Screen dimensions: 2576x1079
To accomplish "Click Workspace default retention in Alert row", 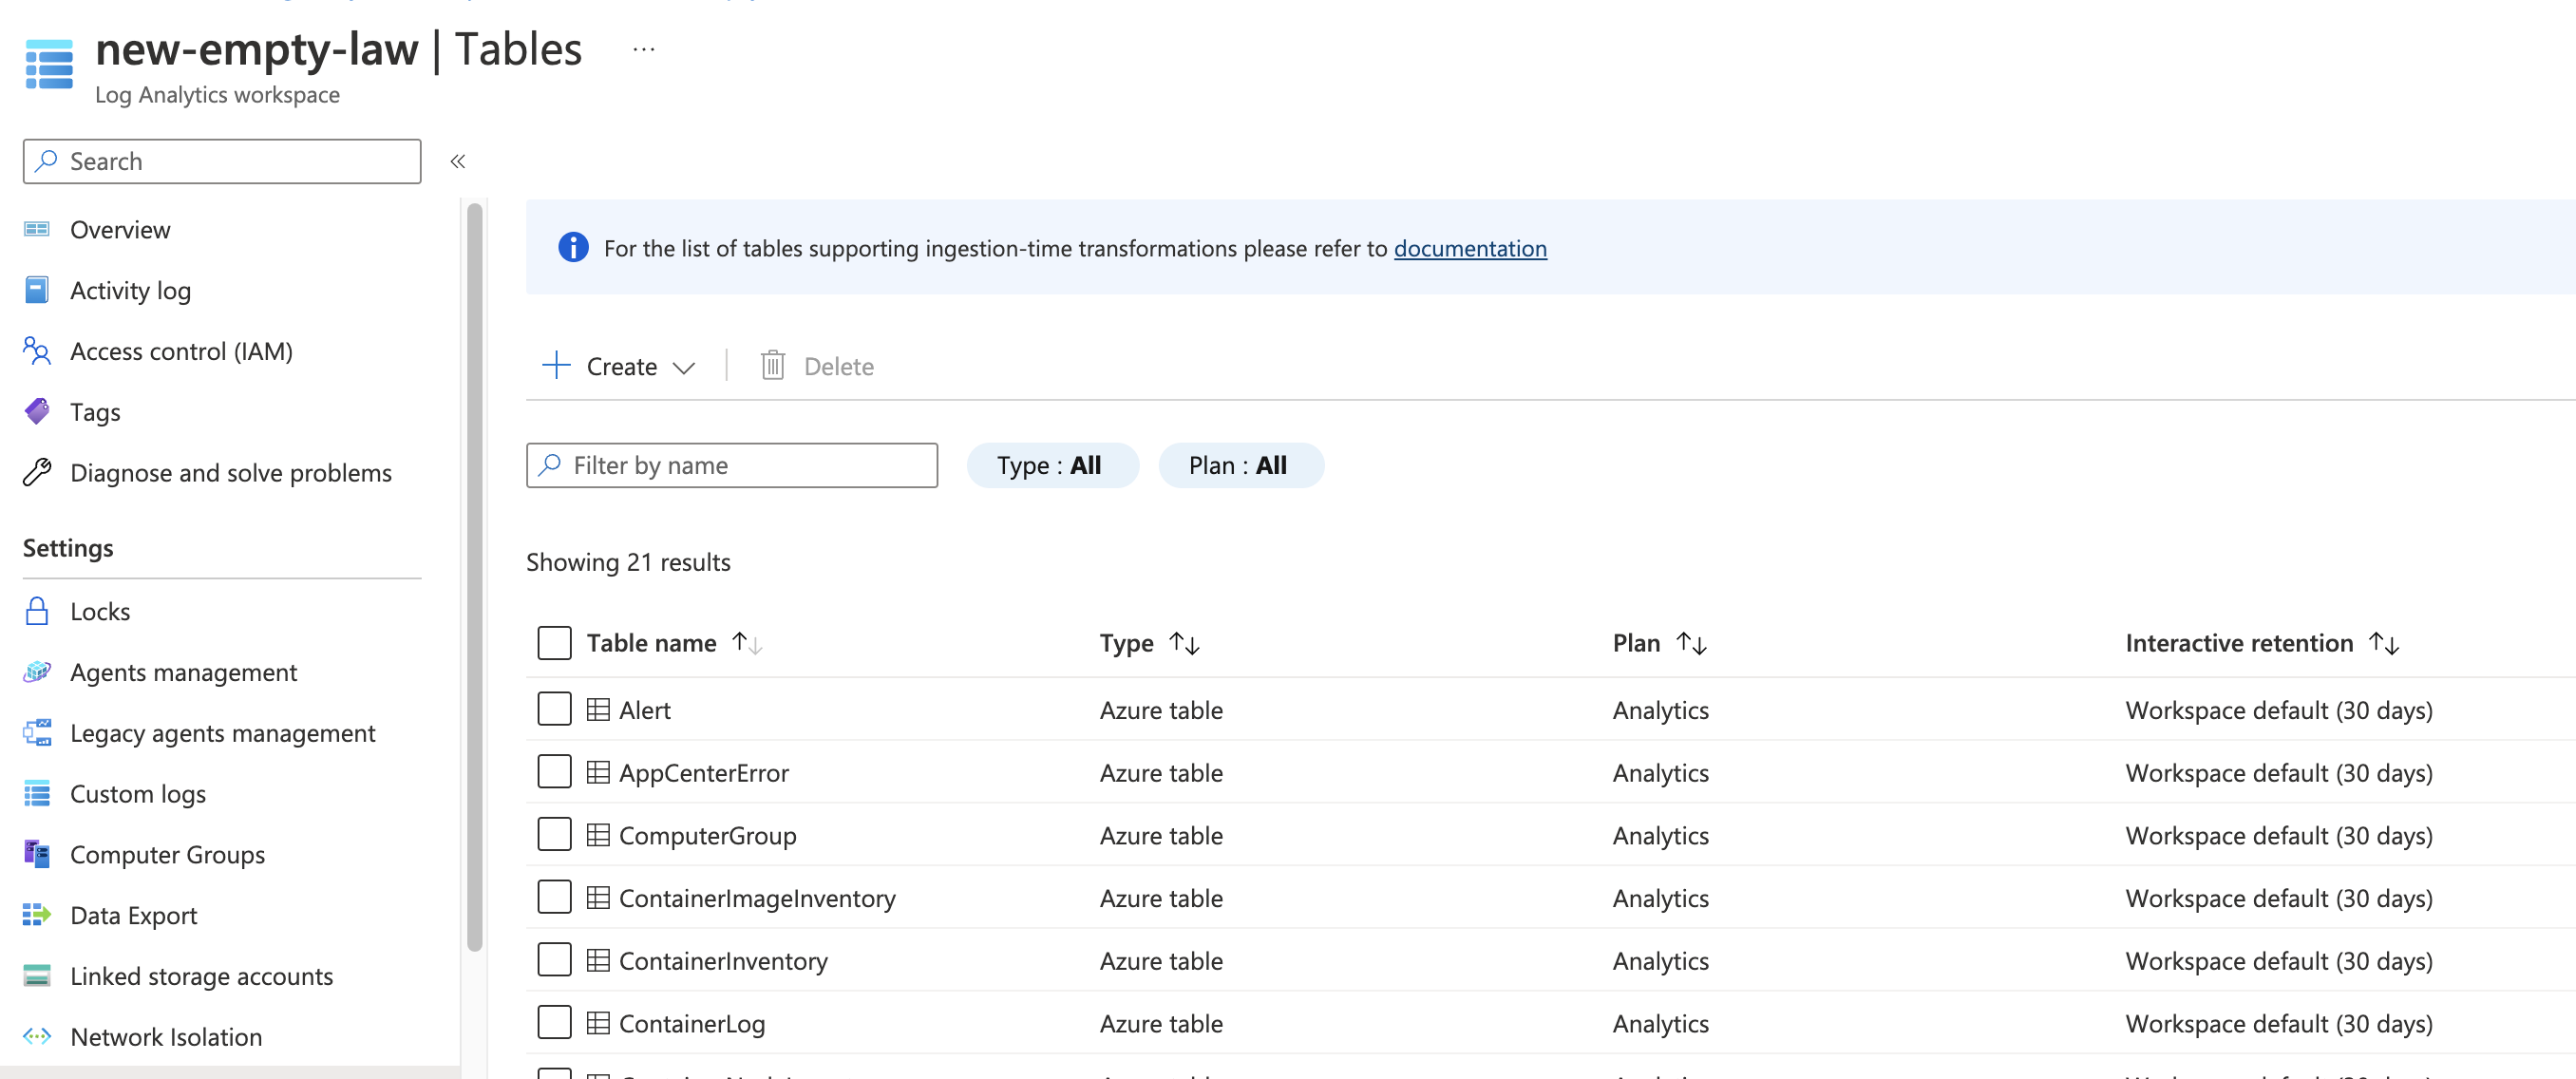I will pos(2278,710).
